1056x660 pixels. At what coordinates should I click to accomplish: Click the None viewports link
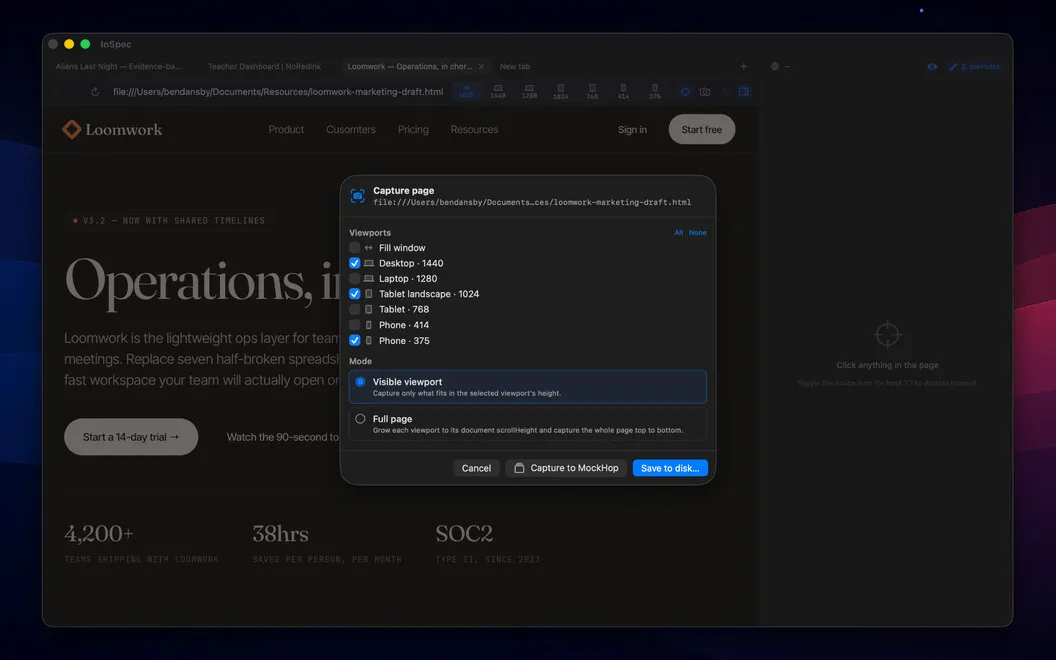(x=698, y=232)
